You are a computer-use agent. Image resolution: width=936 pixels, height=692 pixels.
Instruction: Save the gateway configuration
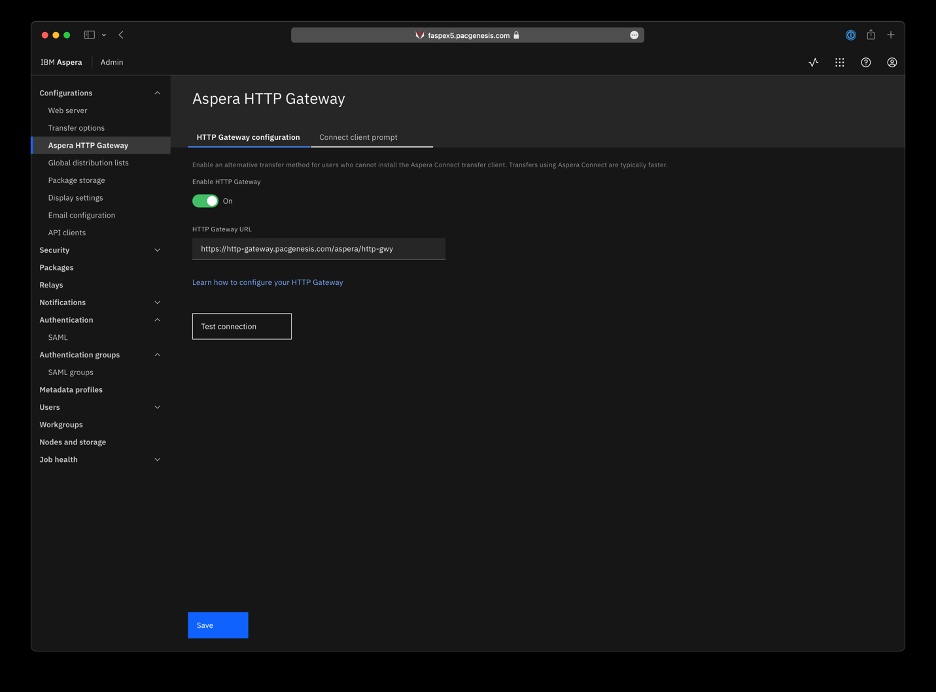click(218, 625)
